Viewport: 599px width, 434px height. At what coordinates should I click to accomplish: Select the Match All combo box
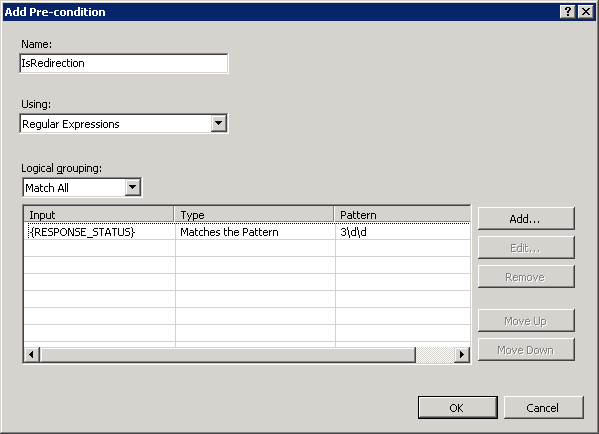[82, 187]
